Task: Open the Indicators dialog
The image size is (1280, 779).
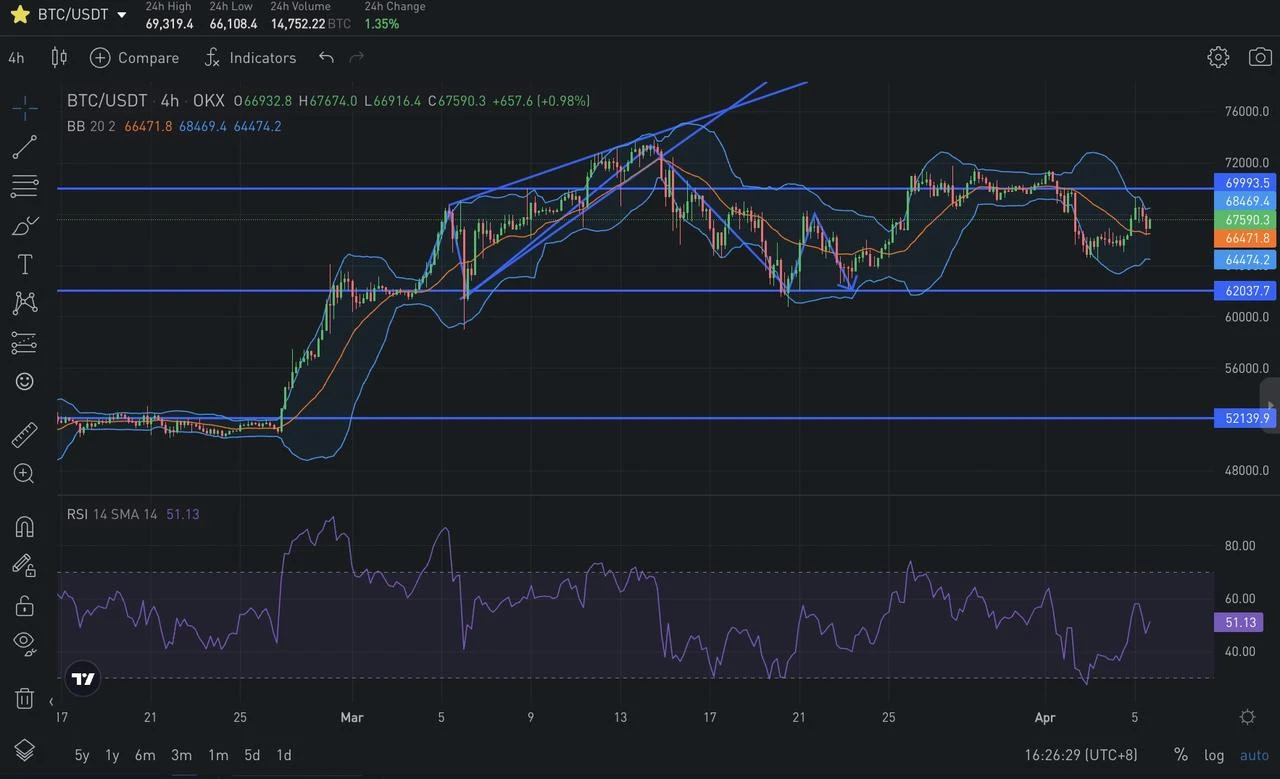Action: [x=250, y=58]
